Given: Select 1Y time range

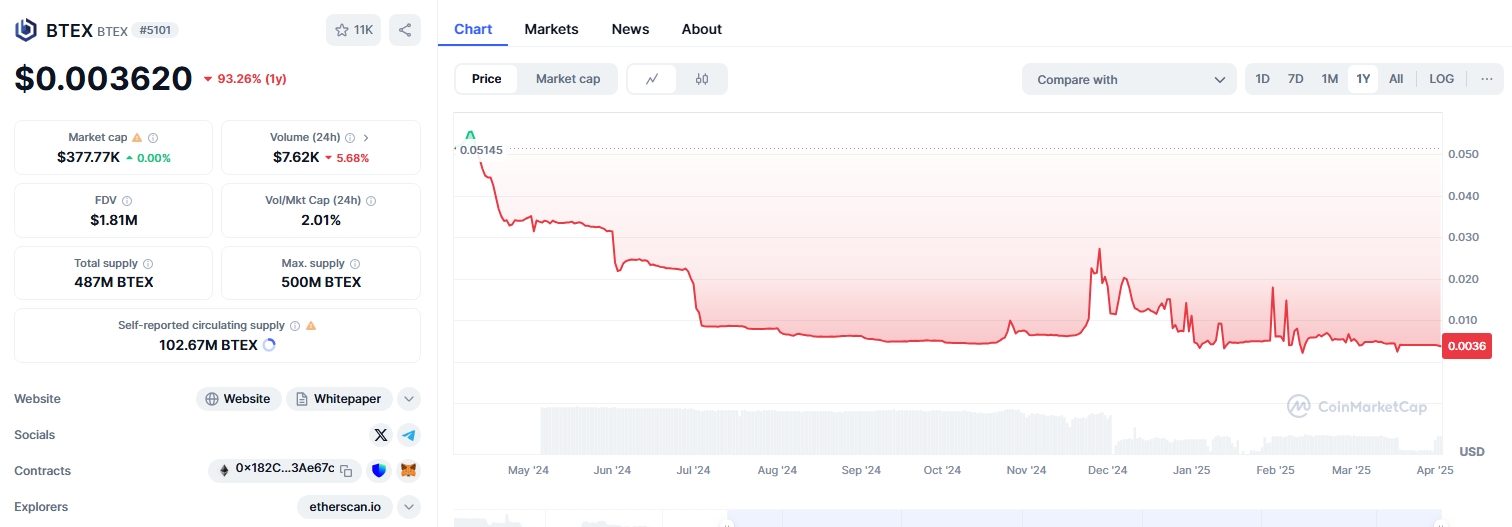Looking at the screenshot, I should (1363, 79).
